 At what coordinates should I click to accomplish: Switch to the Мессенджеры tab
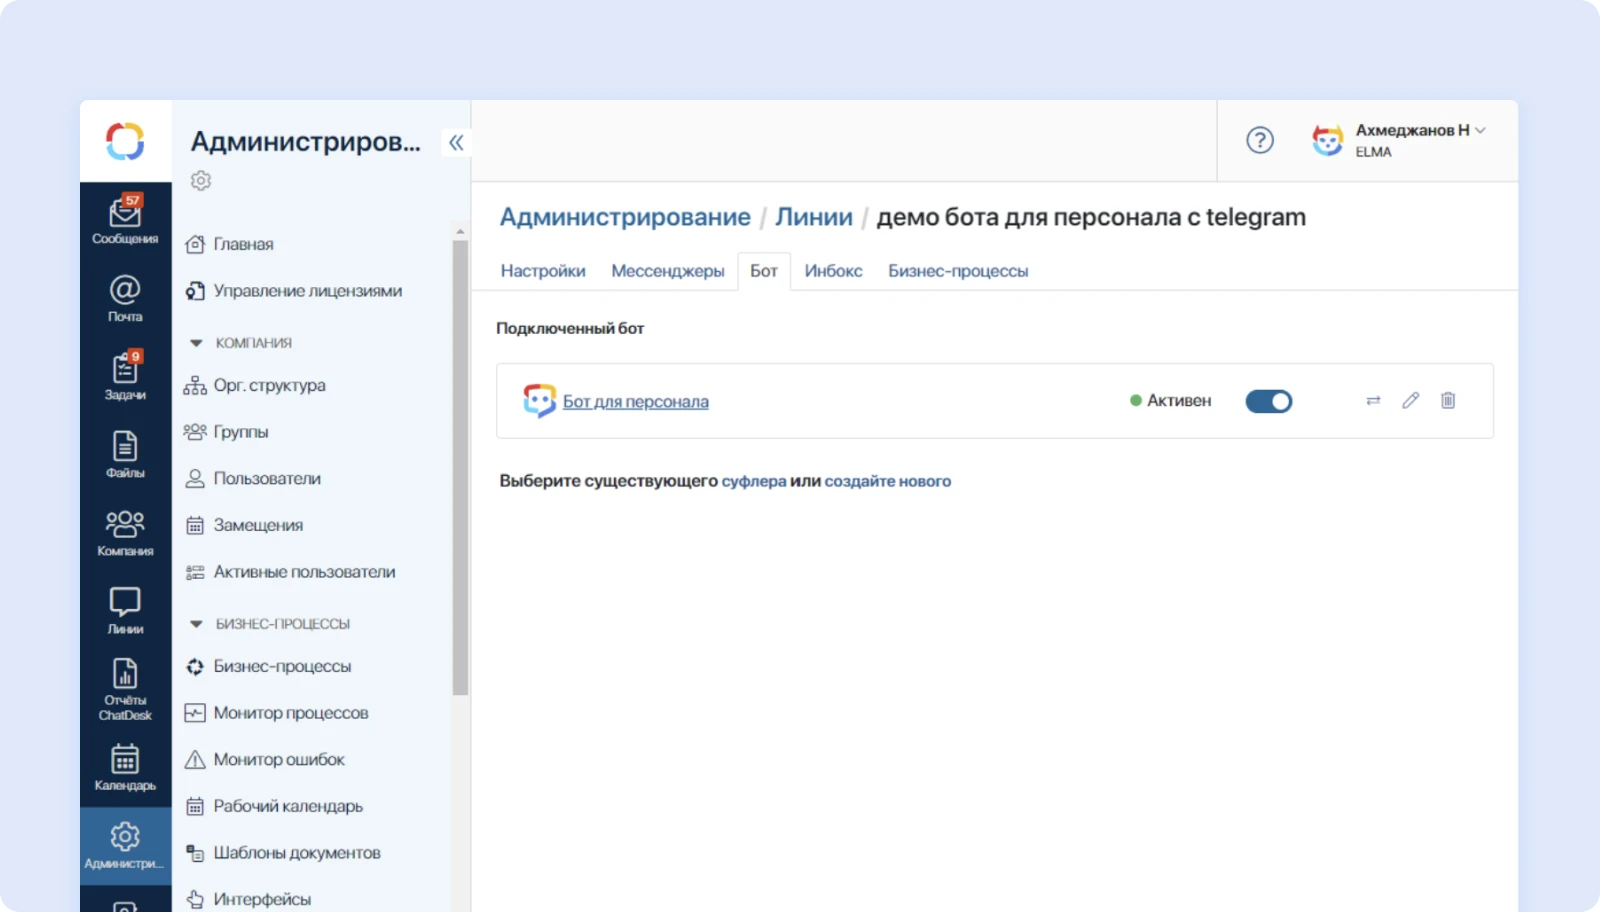[667, 271]
